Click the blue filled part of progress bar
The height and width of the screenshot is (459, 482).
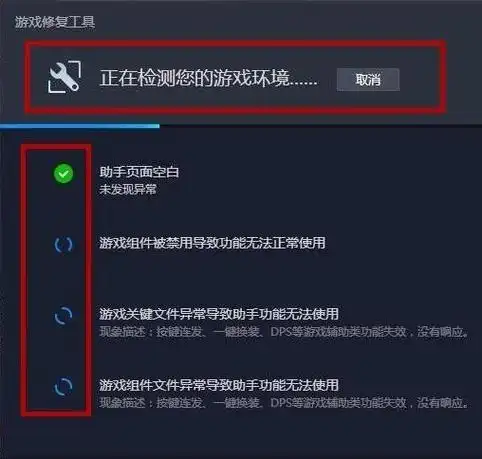click(x=80, y=126)
